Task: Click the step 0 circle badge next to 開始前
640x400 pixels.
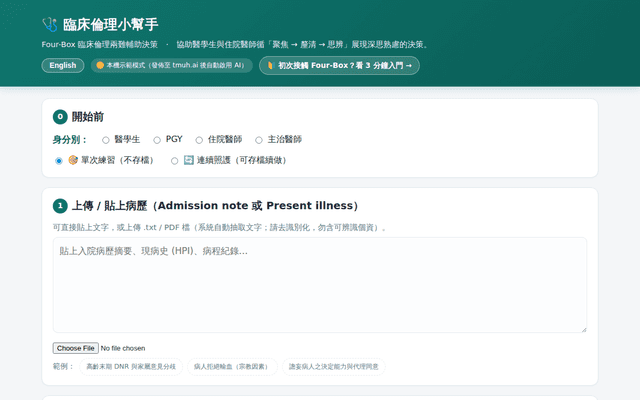Action: click(60, 117)
